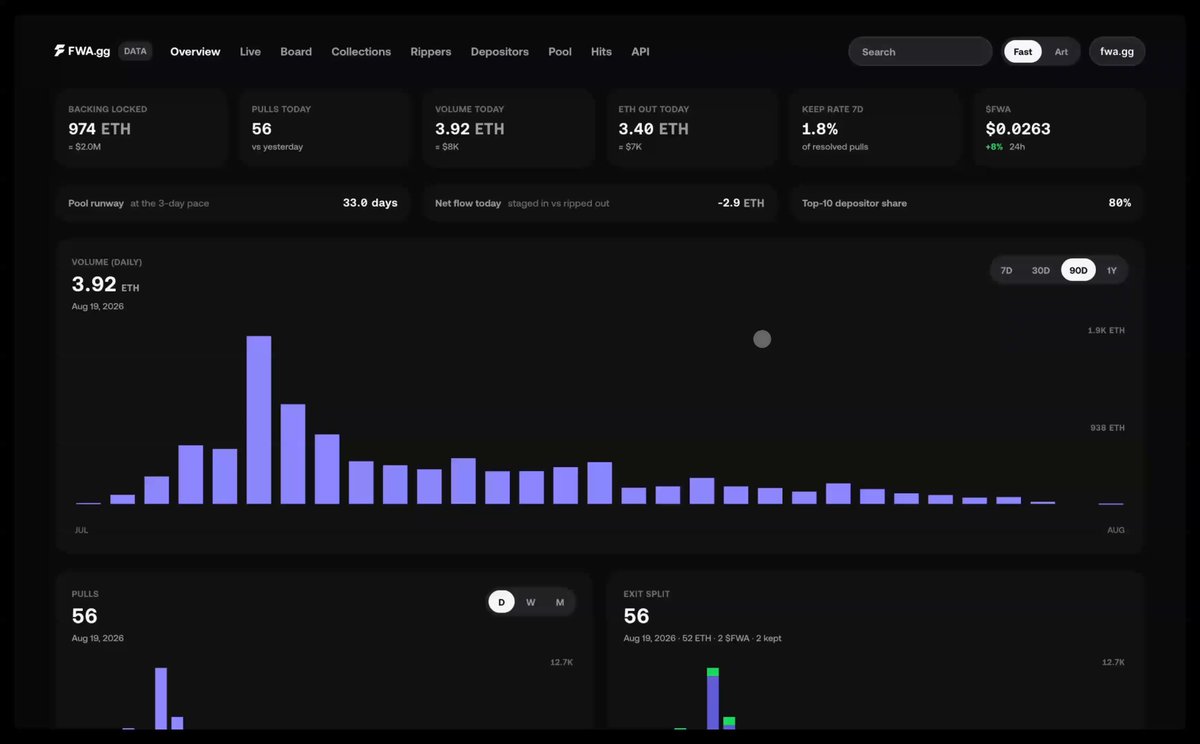
Task: Select the 1Y volume range
Action: [1111, 271]
